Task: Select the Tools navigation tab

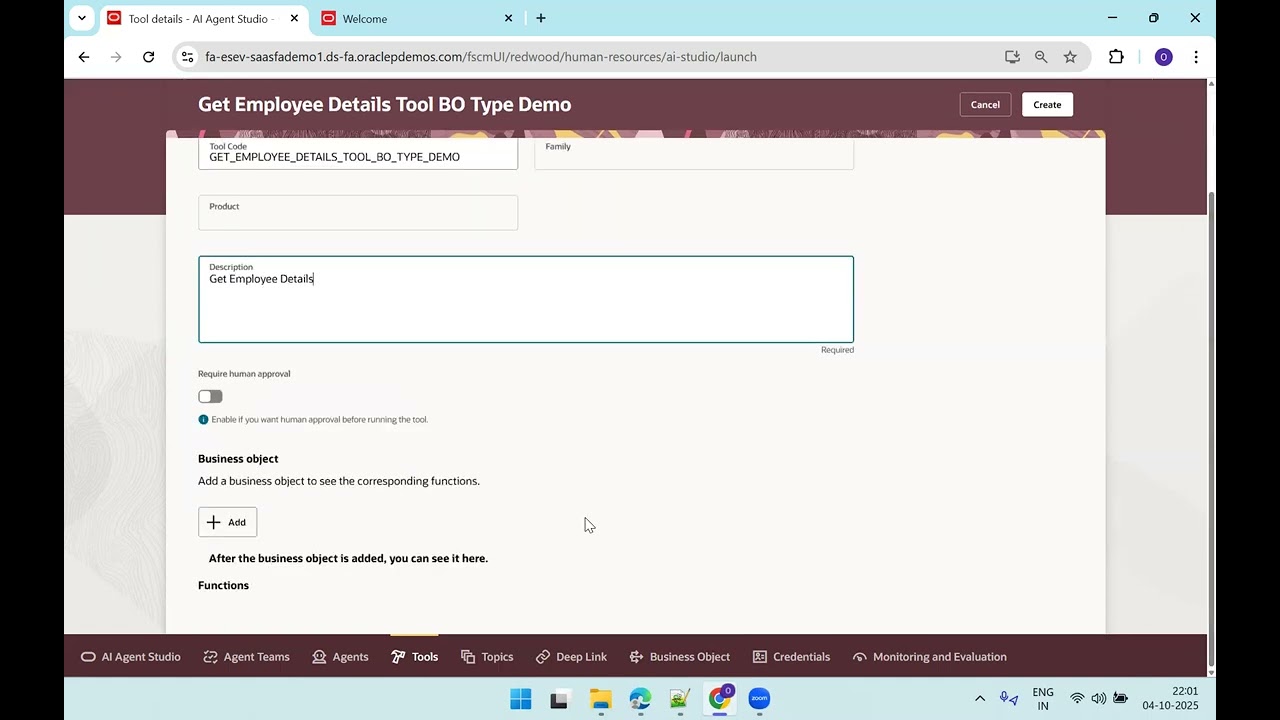Action: pyautogui.click(x=414, y=657)
